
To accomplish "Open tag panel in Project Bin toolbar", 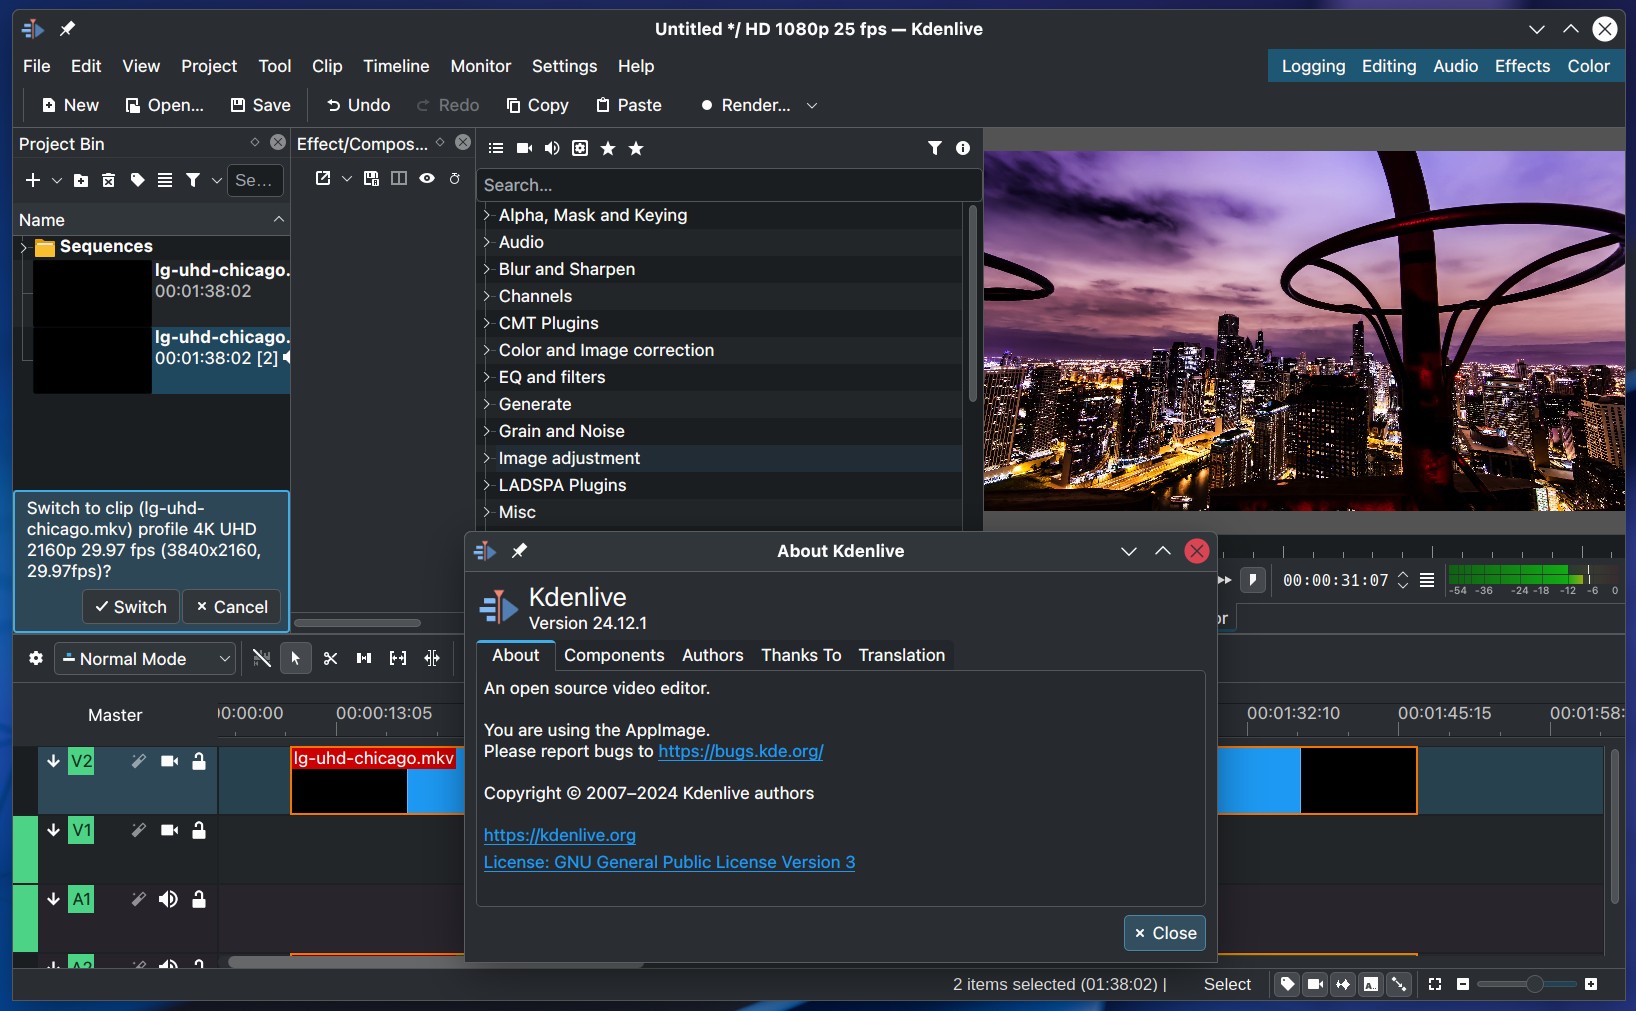I will point(137,180).
